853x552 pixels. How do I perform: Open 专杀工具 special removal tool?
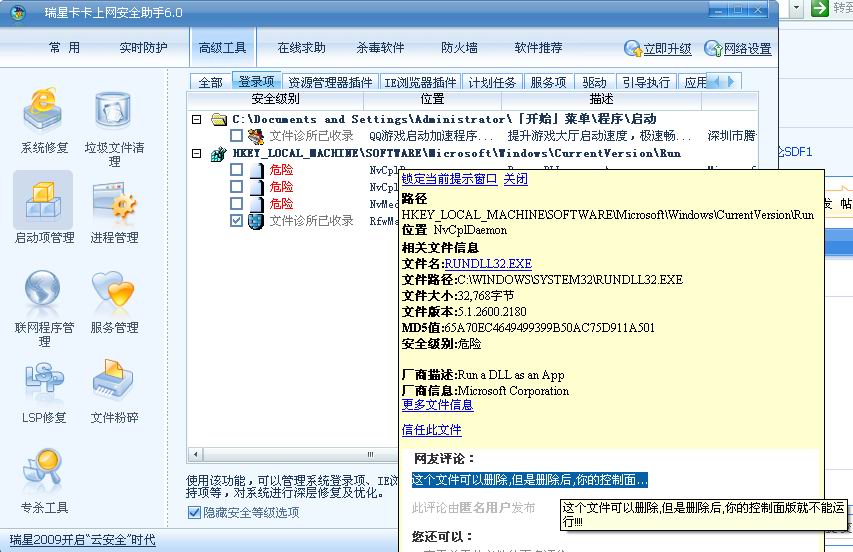click(44, 481)
